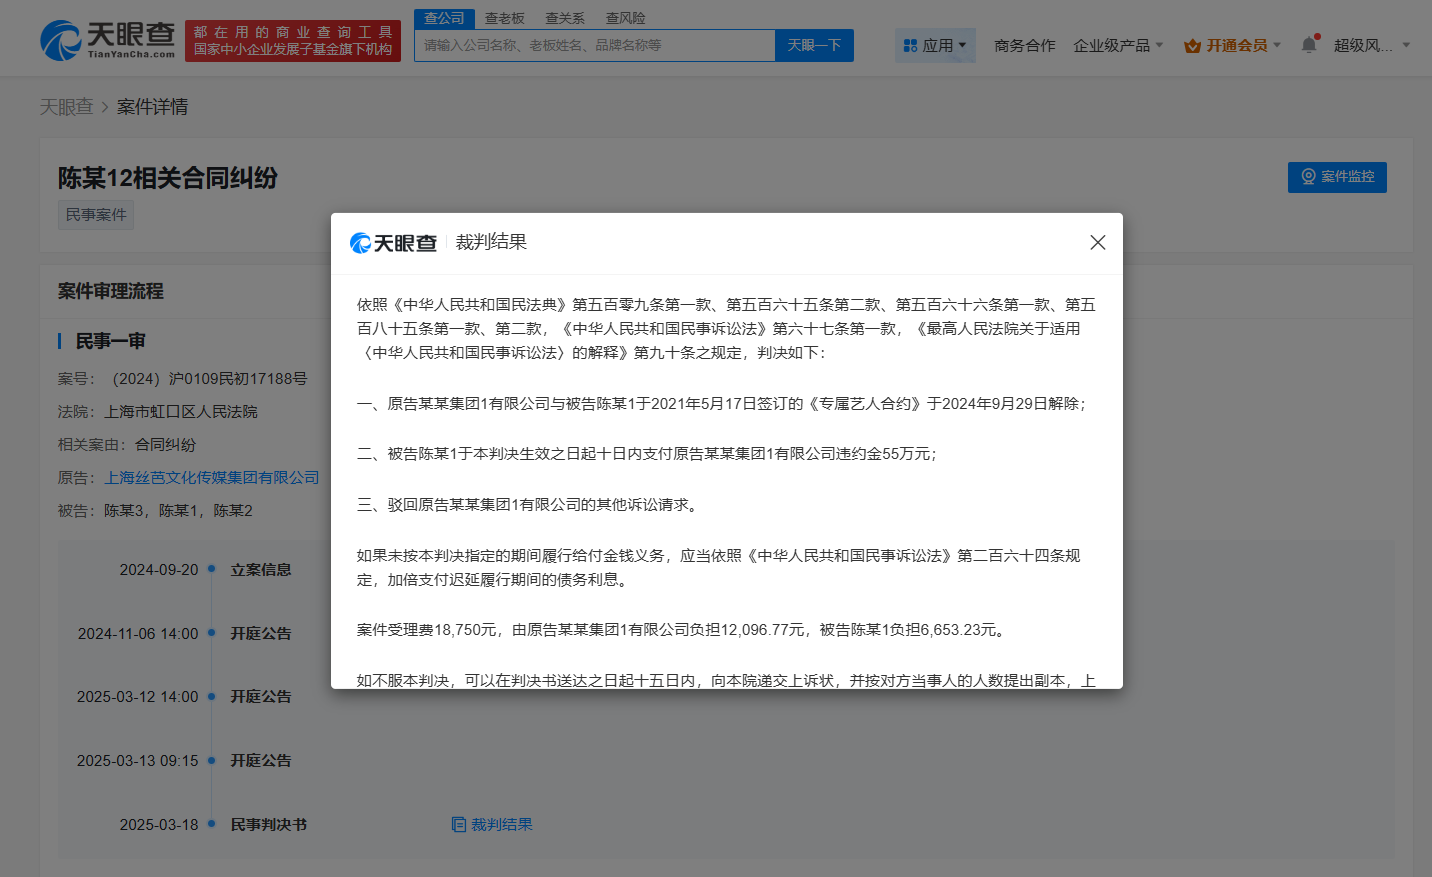Select the 查关系 tab
This screenshot has width=1432, height=877.
click(564, 17)
